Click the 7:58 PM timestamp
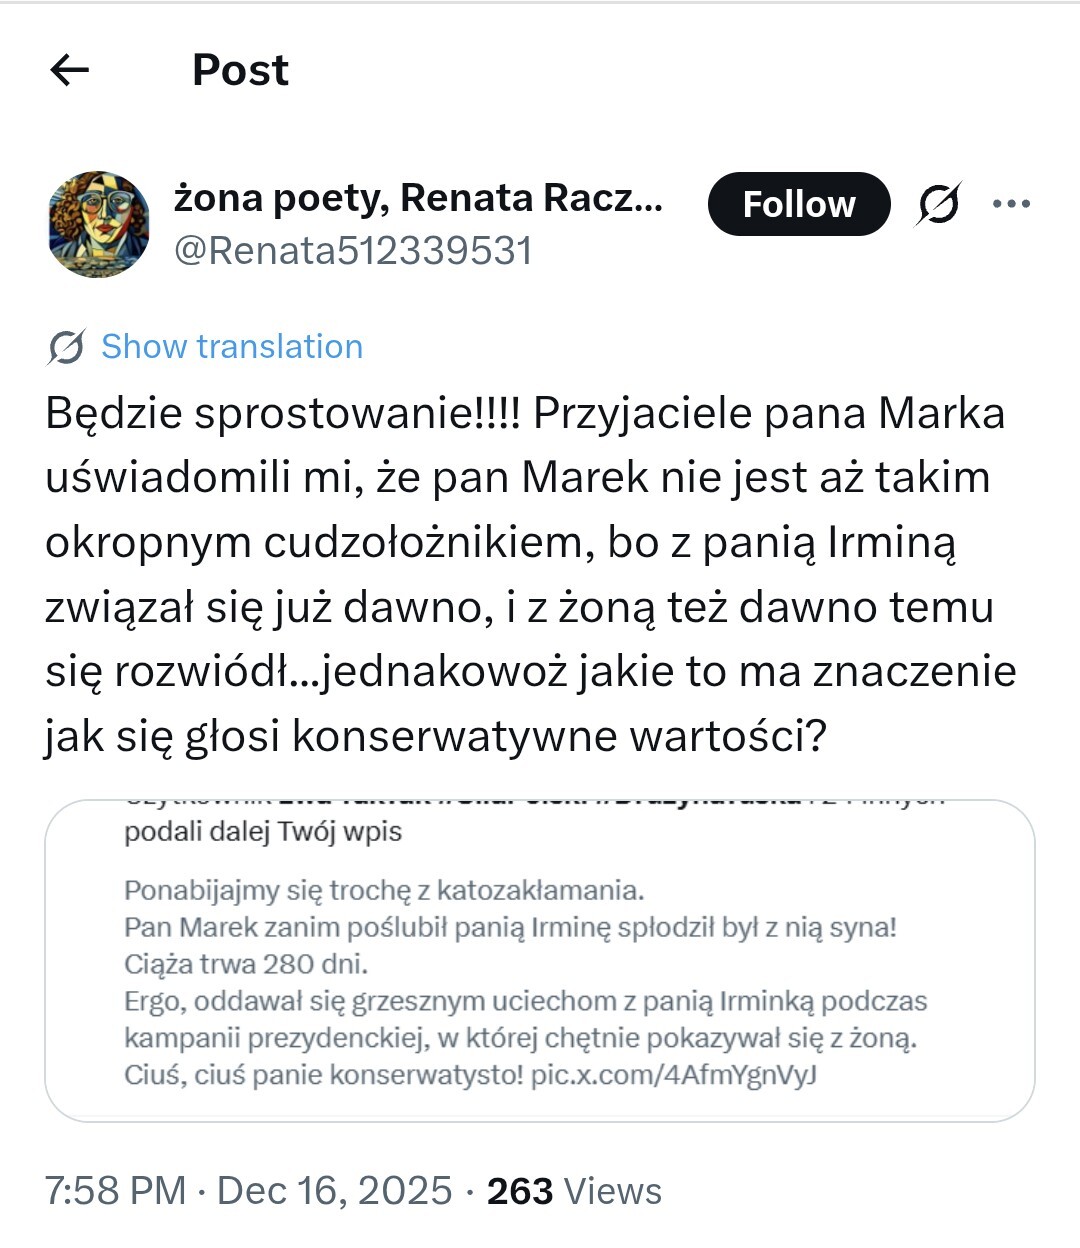The height and width of the screenshot is (1248, 1080). pos(115,1191)
